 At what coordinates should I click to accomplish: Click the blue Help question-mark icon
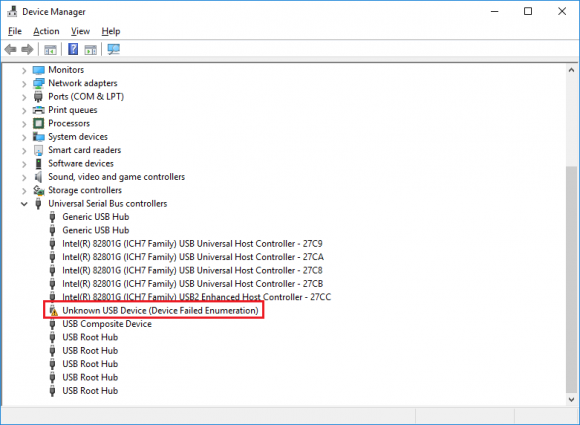click(73, 49)
